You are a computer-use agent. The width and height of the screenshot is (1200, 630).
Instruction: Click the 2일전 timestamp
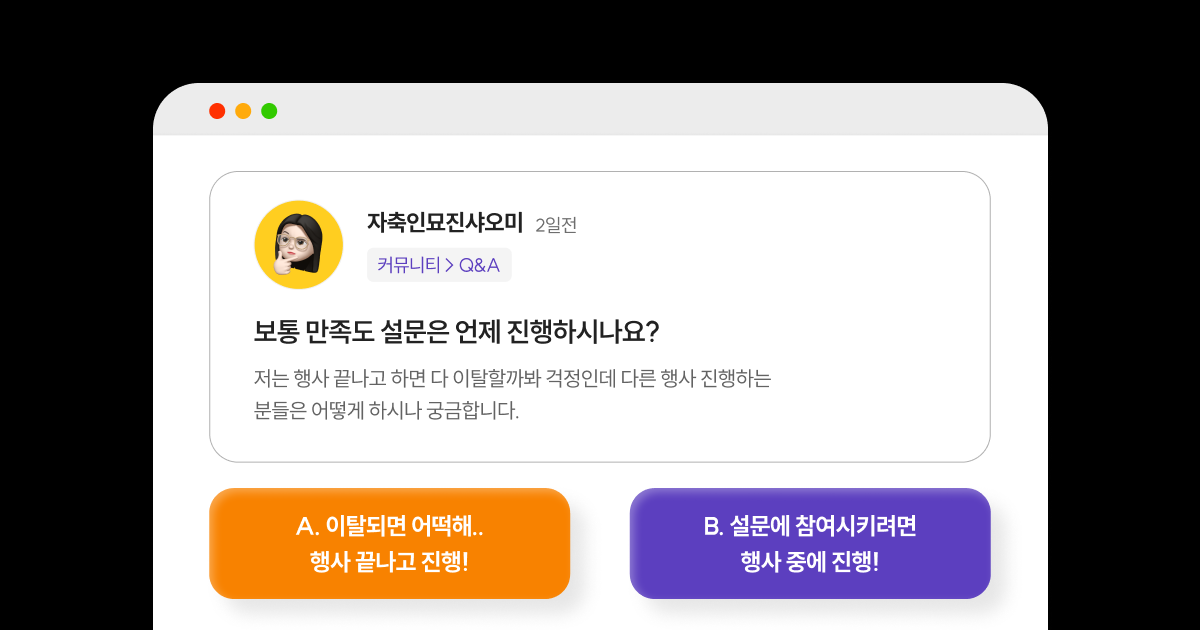pos(556,225)
